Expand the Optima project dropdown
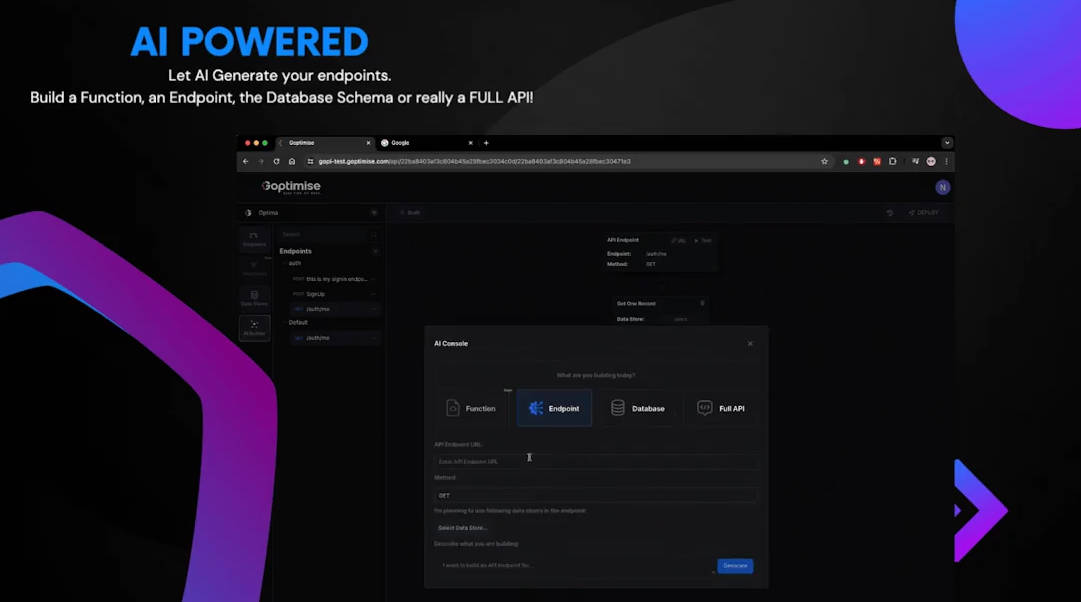 [x=374, y=213]
